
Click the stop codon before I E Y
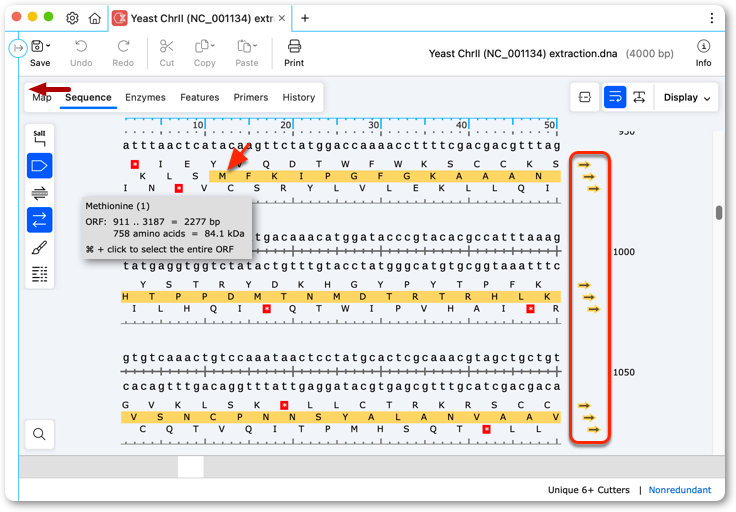[x=135, y=164]
